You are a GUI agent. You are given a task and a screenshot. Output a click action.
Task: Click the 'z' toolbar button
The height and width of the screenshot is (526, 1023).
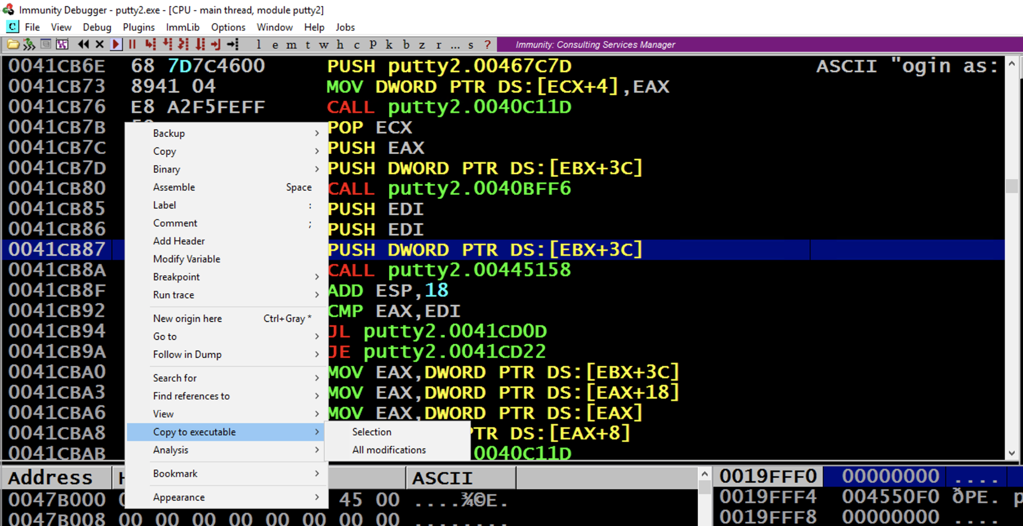(x=422, y=44)
